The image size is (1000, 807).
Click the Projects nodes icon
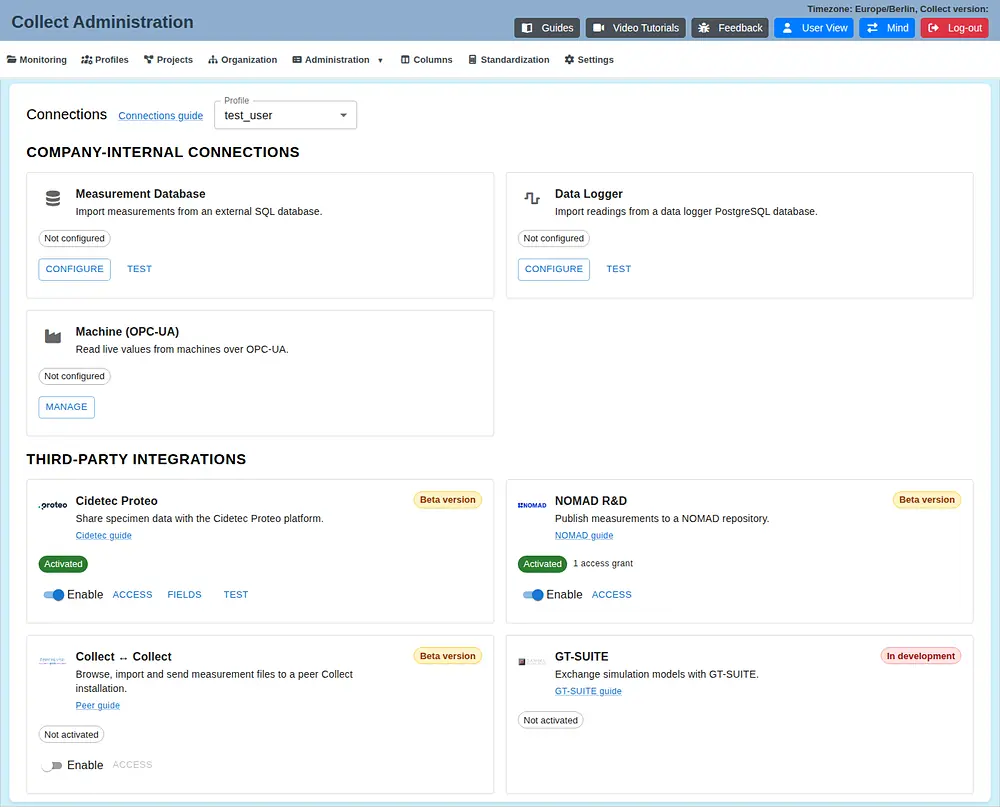click(x=149, y=59)
